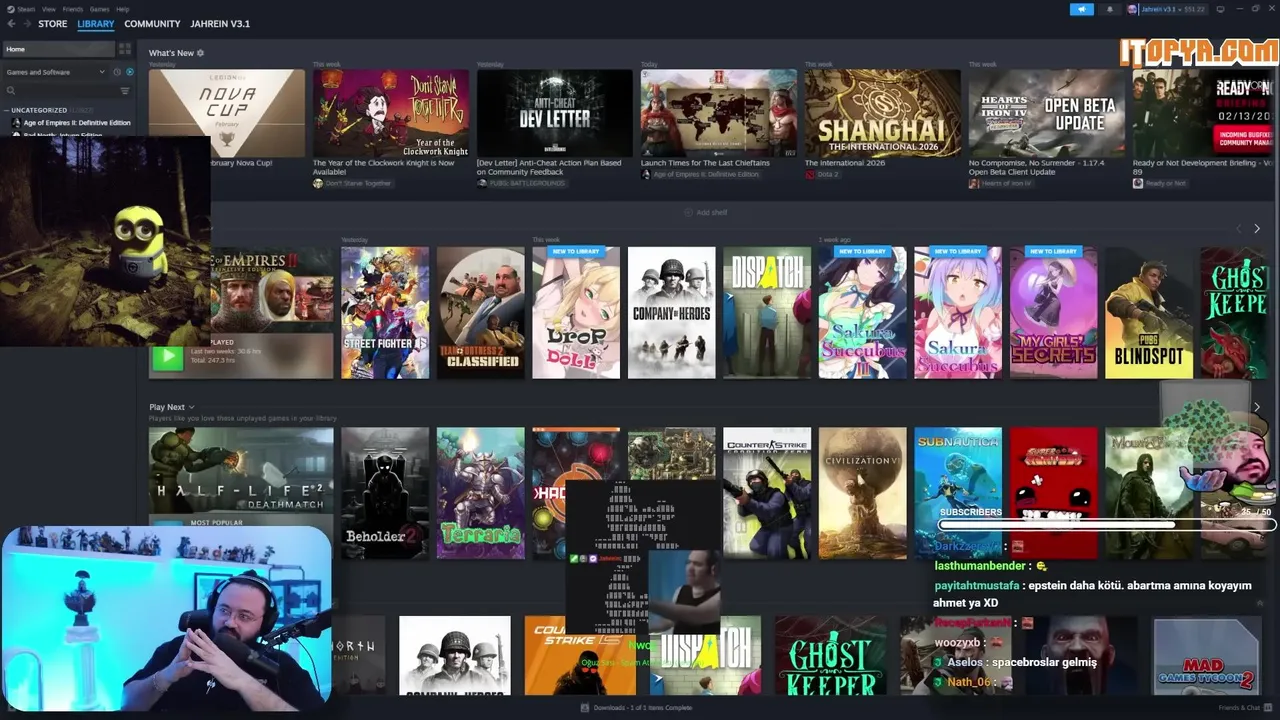This screenshot has height=720, width=1280.
Task: Click the Home button in sidebar
Action: [58, 49]
